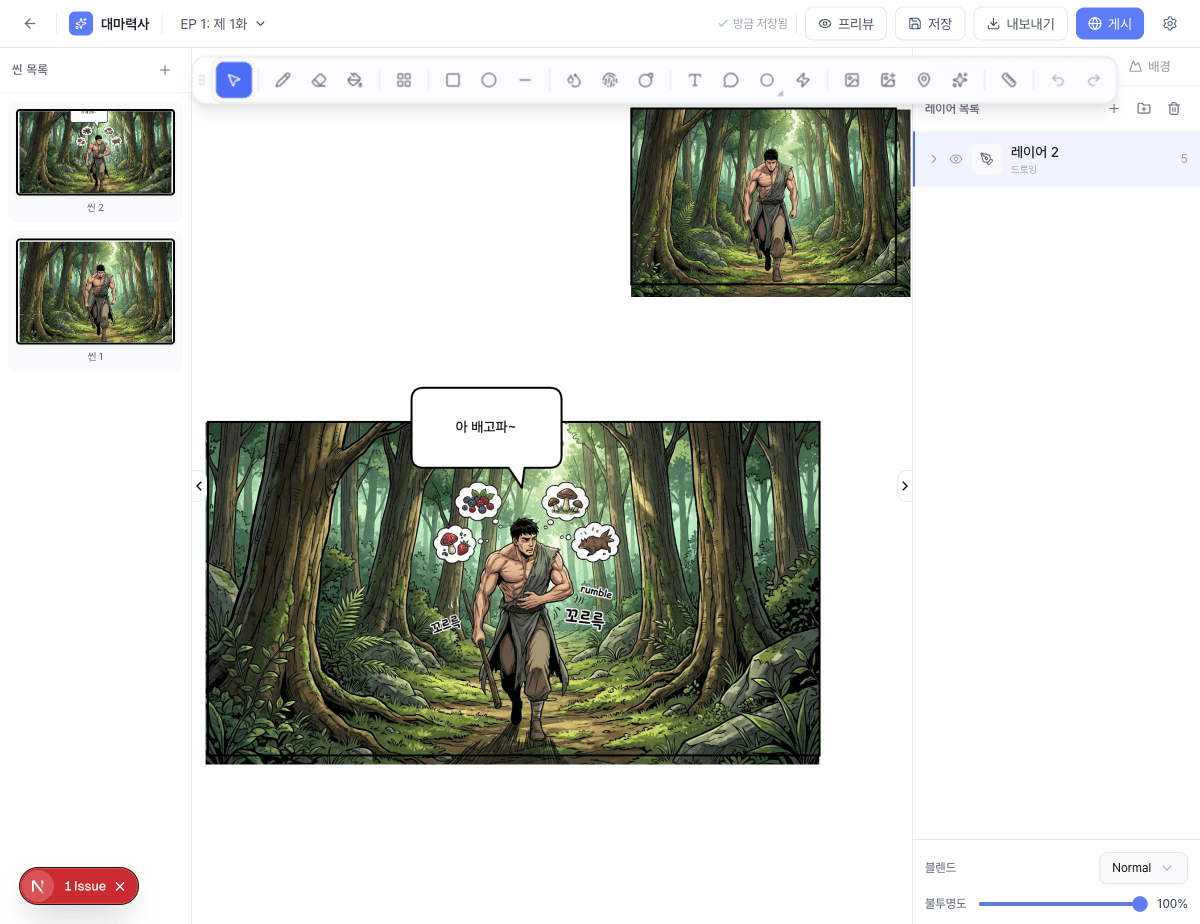The height and width of the screenshot is (924, 1200).
Task: Delete layer with the trash icon
Action: [1174, 108]
